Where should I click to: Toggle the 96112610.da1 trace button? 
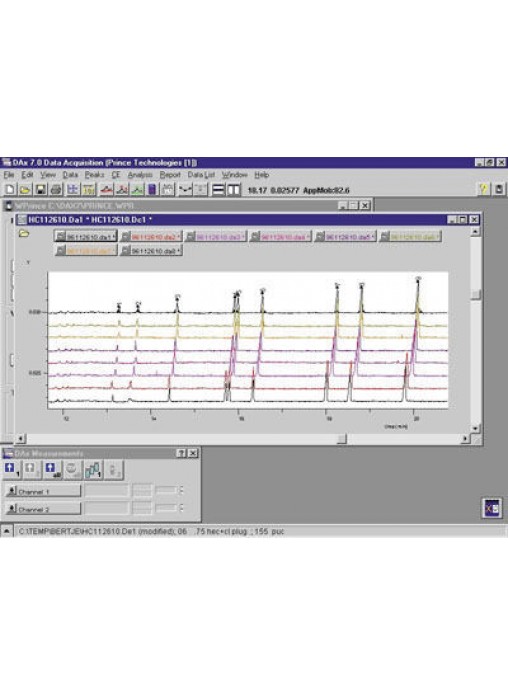point(86,237)
